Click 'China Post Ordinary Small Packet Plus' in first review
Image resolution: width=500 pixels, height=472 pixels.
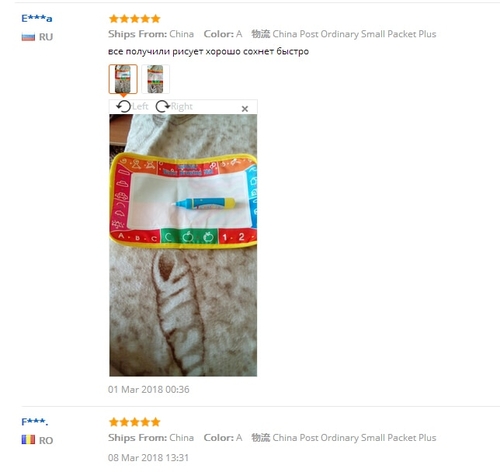[x=354, y=34]
